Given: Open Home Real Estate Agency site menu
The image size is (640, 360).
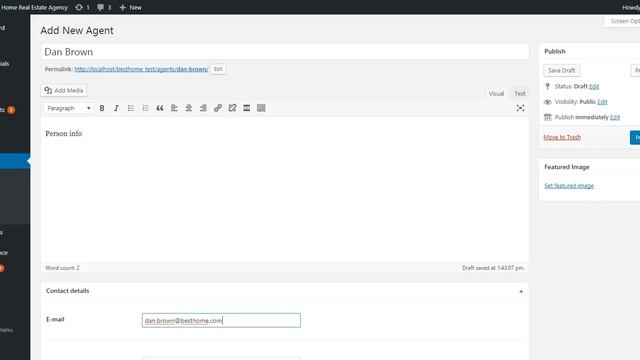Looking at the screenshot, I should point(34,7).
